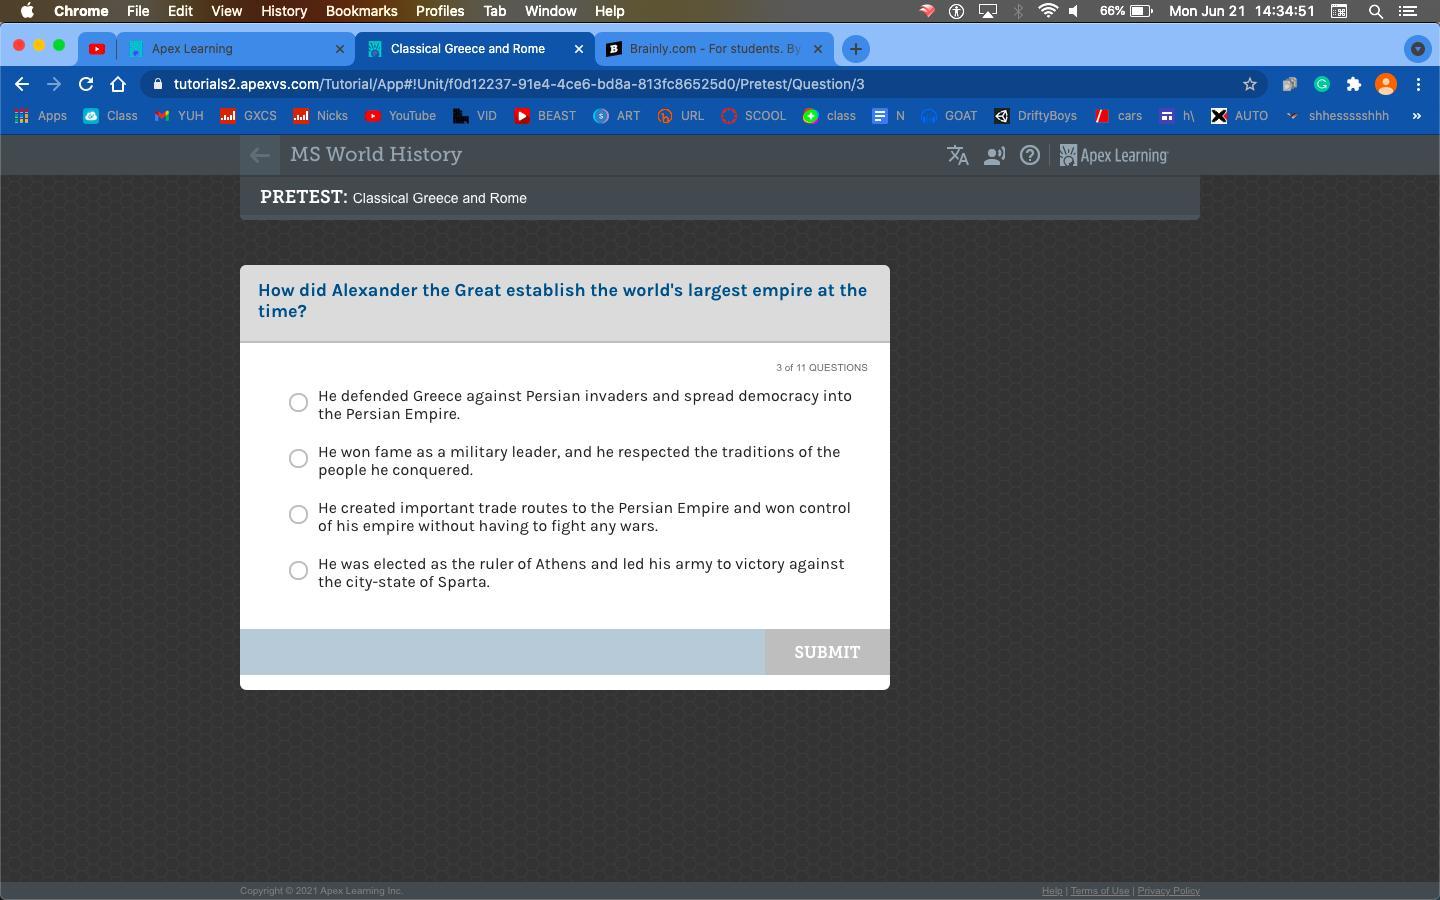Click the Wi-Fi status icon
This screenshot has height=900, width=1440.
click(1048, 11)
